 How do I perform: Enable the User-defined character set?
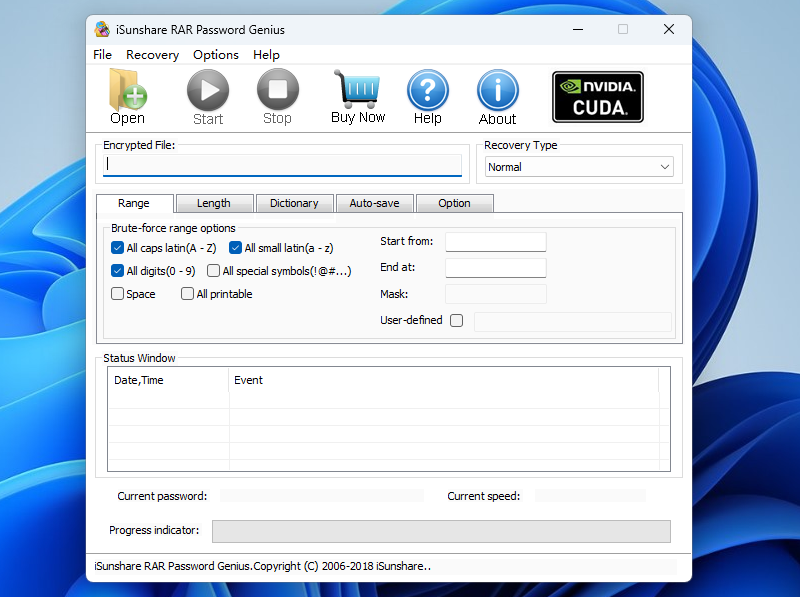(x=456, y=320)
